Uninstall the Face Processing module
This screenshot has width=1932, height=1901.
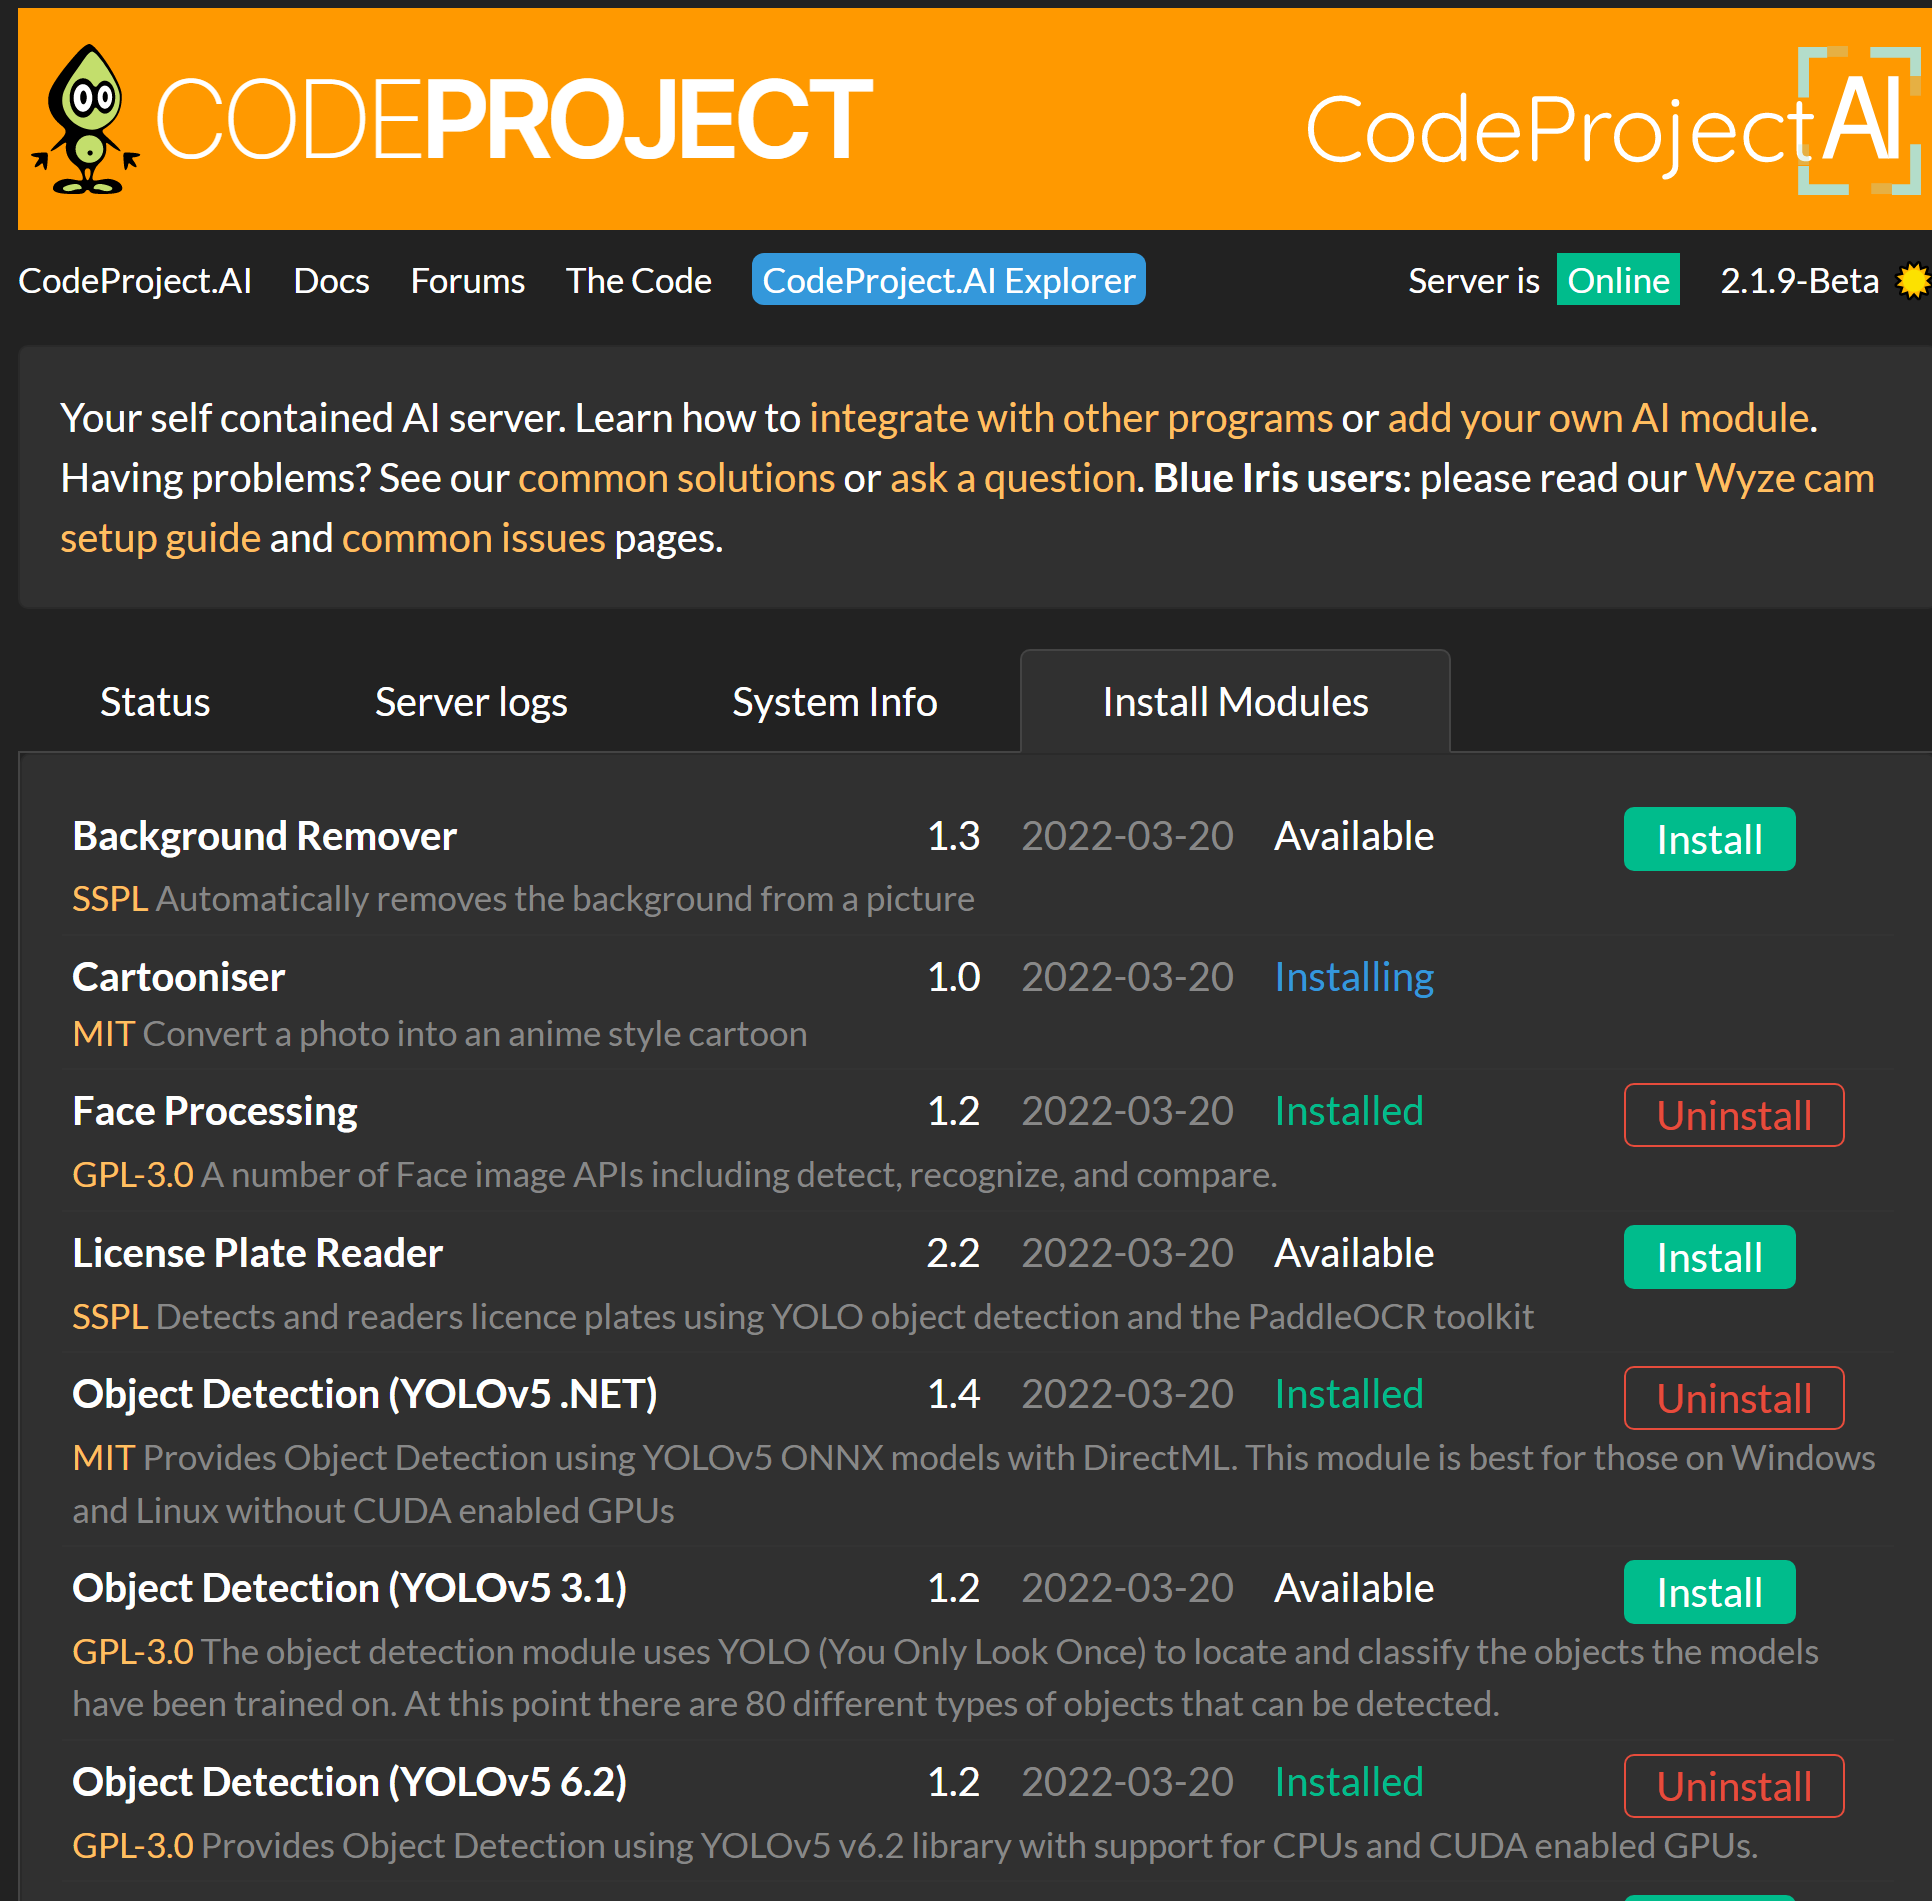[1733, 1115]
